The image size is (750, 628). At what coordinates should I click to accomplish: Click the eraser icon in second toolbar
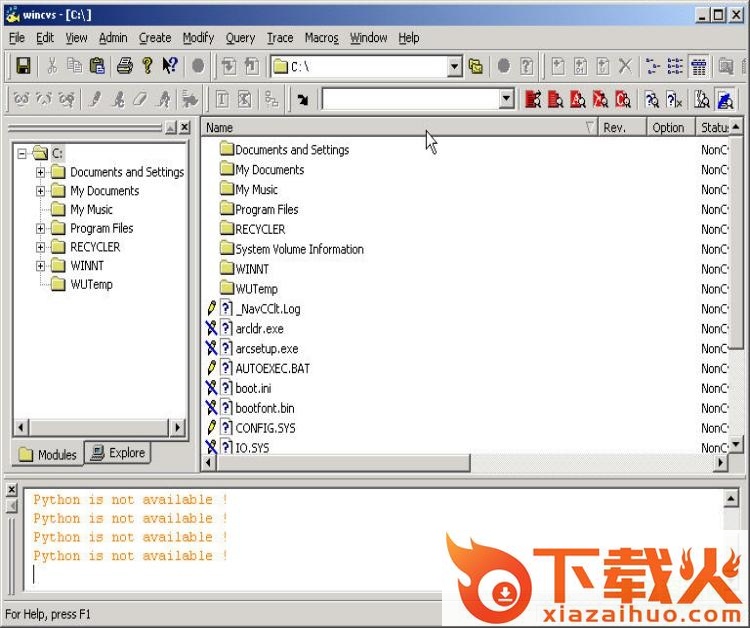click(140, 99)
